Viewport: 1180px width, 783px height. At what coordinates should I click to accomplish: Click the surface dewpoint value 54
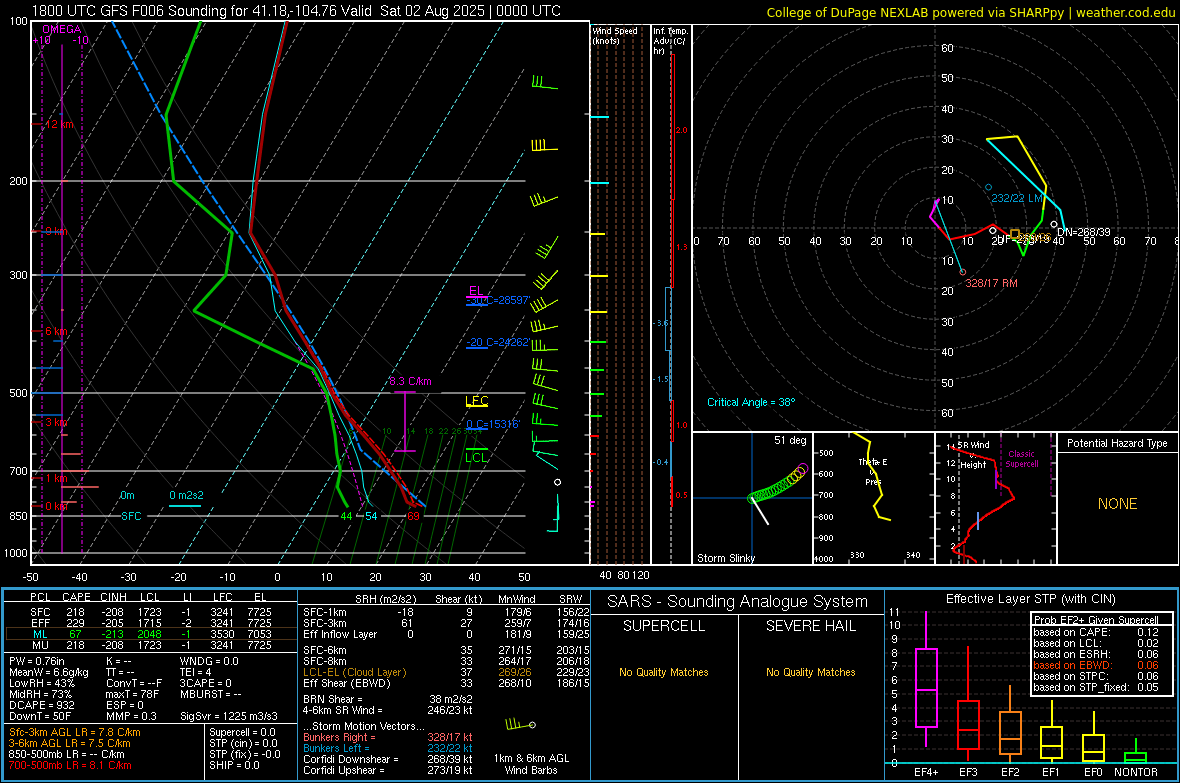(x=371, y=516)
